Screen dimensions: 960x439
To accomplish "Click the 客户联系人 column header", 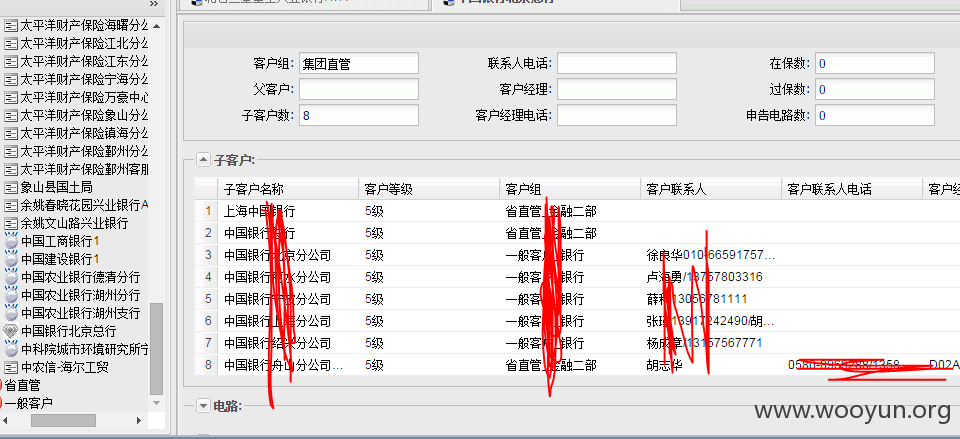I will pyautogui.click(x=711, y=189).
